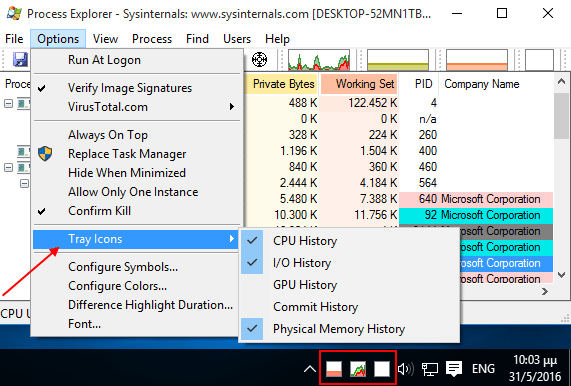This screenshot has height=386, width=571.
Task: Collapse the top process tree node
Action: pos(8,103)
